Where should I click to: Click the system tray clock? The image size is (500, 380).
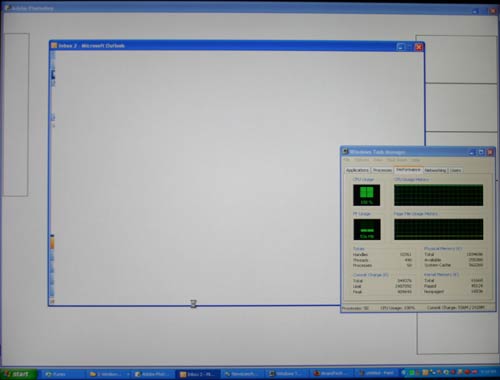tap(488, 372)
